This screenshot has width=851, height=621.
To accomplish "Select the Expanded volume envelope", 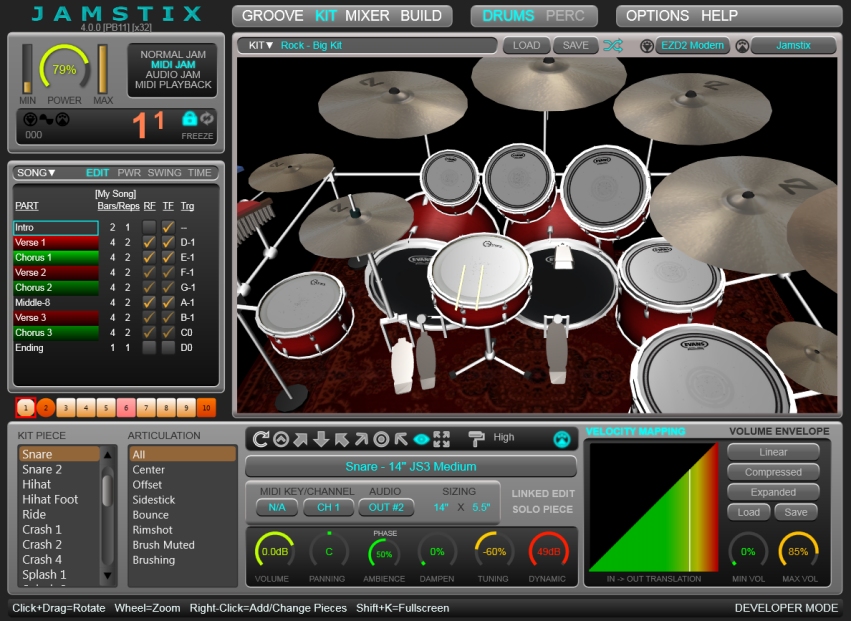I will click(773, 492).
